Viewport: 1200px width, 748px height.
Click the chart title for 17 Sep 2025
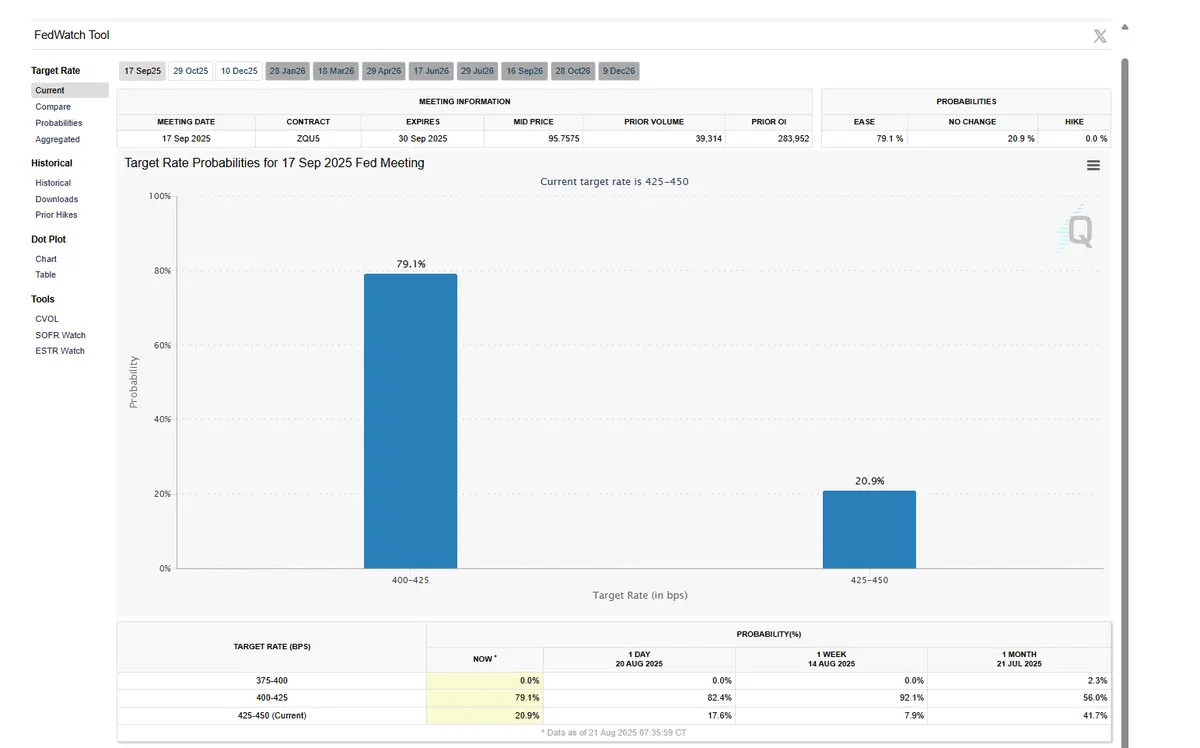pos(274,163)
